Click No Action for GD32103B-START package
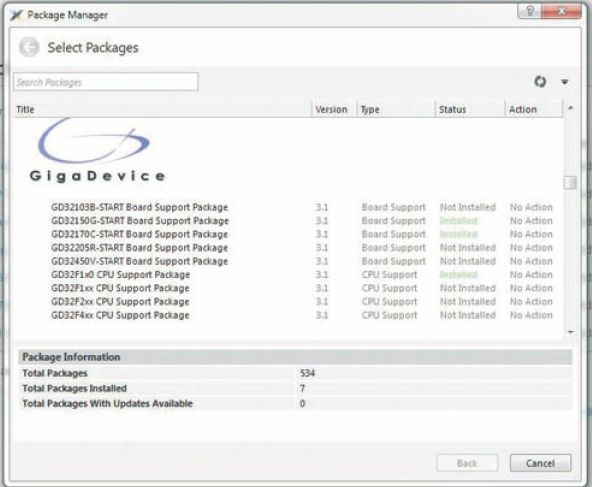This screenshot has height=487, width=592. (531, 207)
